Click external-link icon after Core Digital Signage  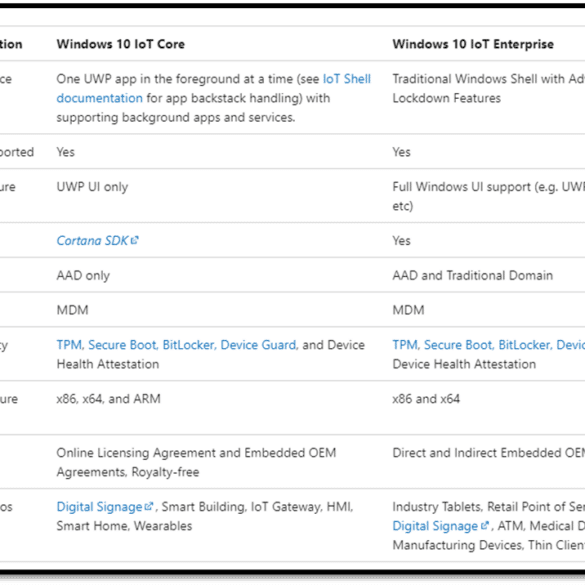[x=149, y=506]
